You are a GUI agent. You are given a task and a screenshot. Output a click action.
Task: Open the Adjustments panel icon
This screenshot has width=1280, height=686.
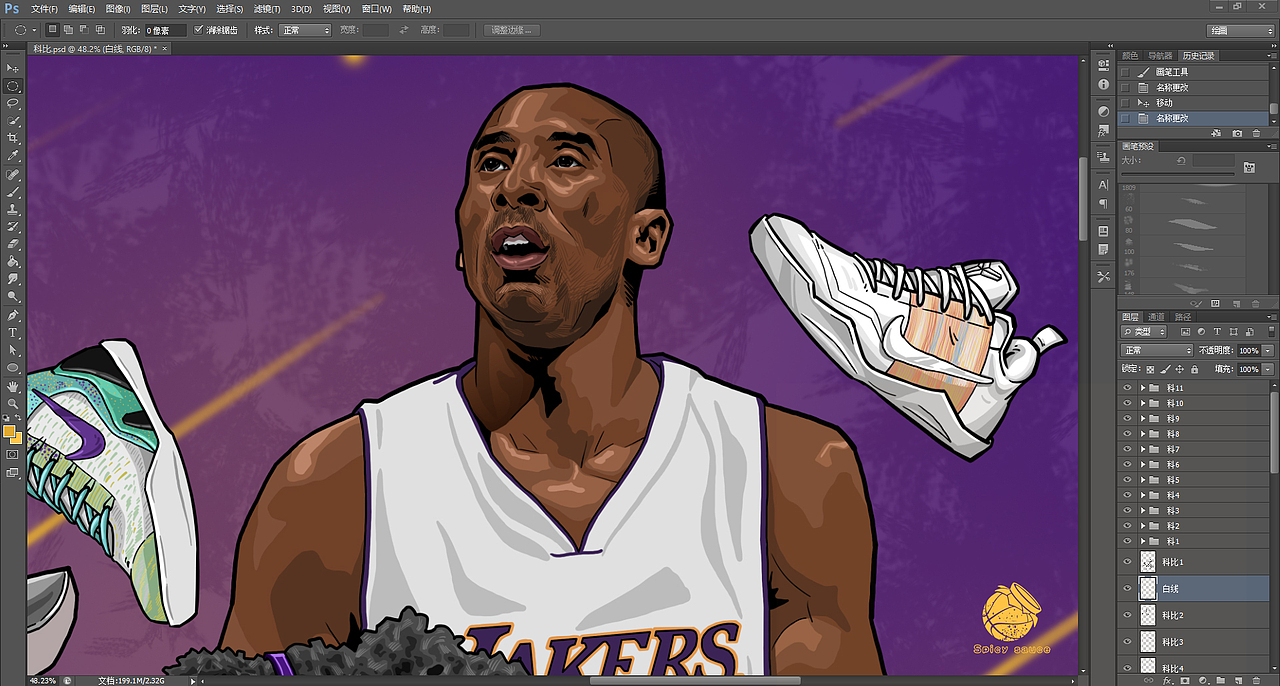[x=1103, y=111]
